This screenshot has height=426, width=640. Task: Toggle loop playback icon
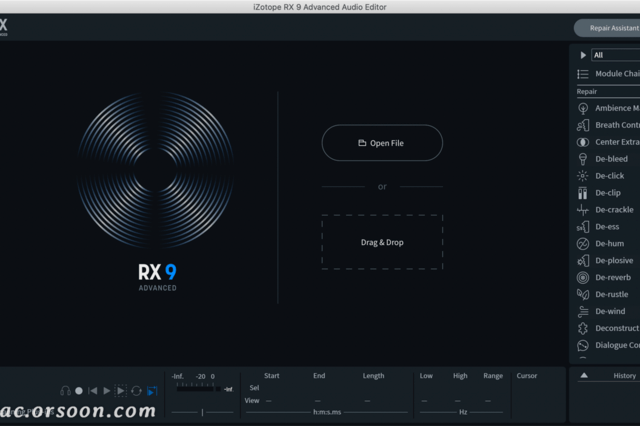click(136, 391)
